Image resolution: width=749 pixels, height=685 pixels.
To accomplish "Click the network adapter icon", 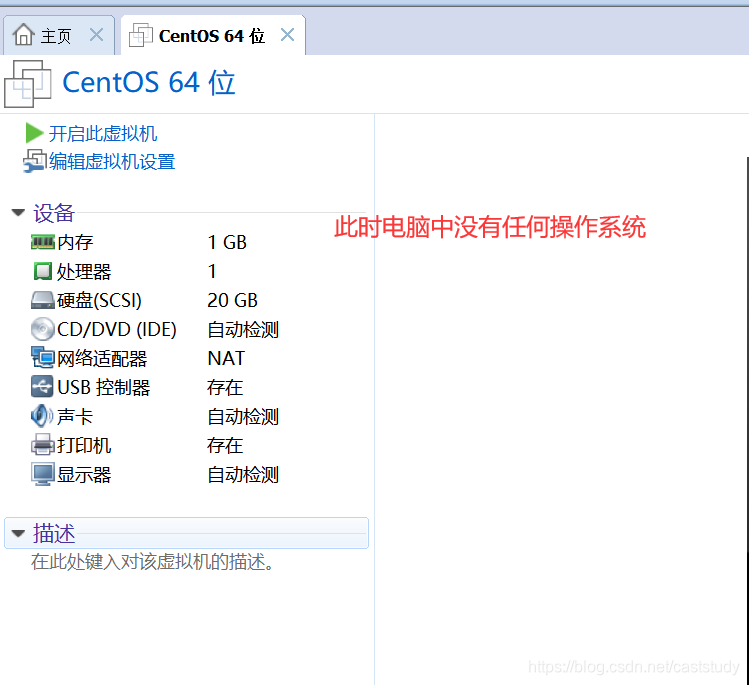I will [43, 358].
